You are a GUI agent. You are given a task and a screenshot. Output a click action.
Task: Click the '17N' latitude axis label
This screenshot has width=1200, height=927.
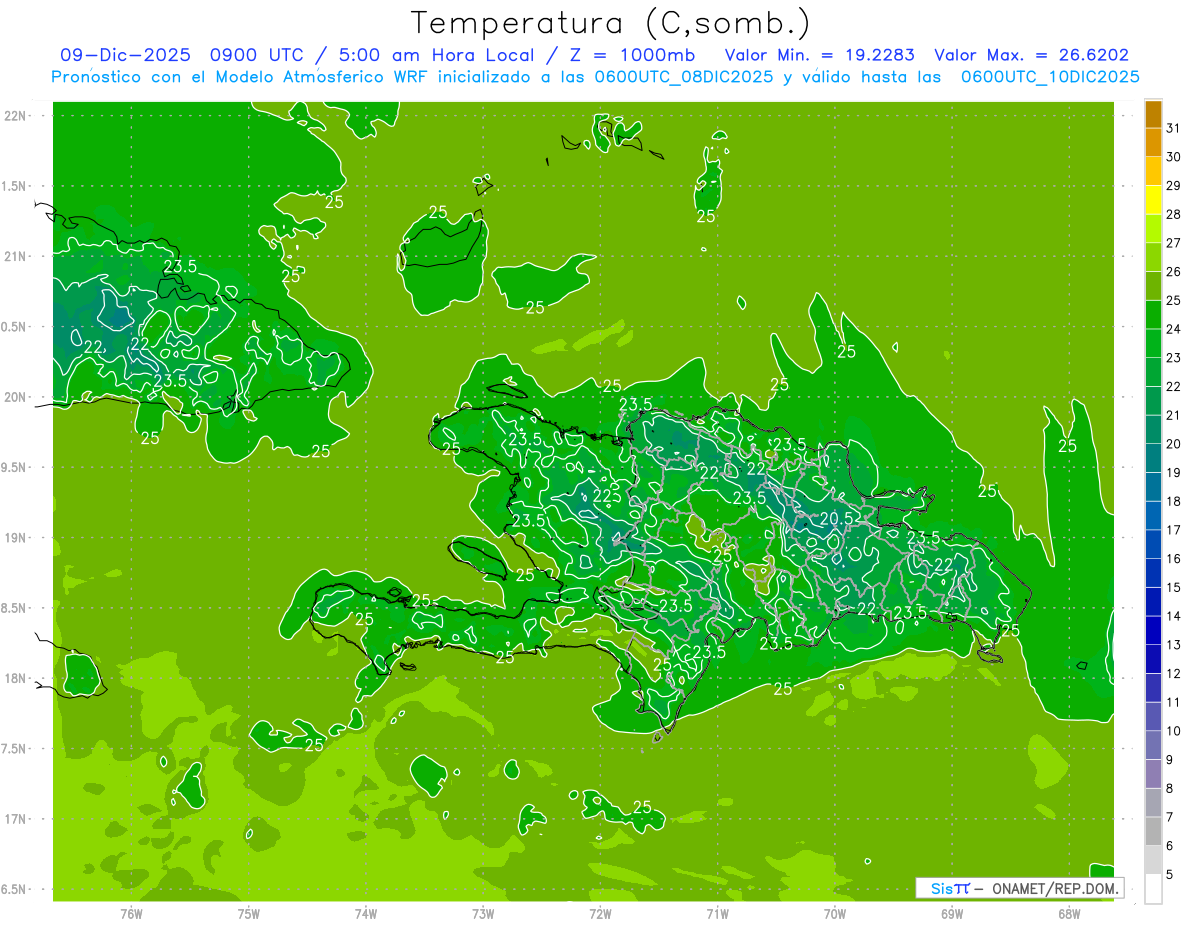pyautogui.click(x=15, y=819)
